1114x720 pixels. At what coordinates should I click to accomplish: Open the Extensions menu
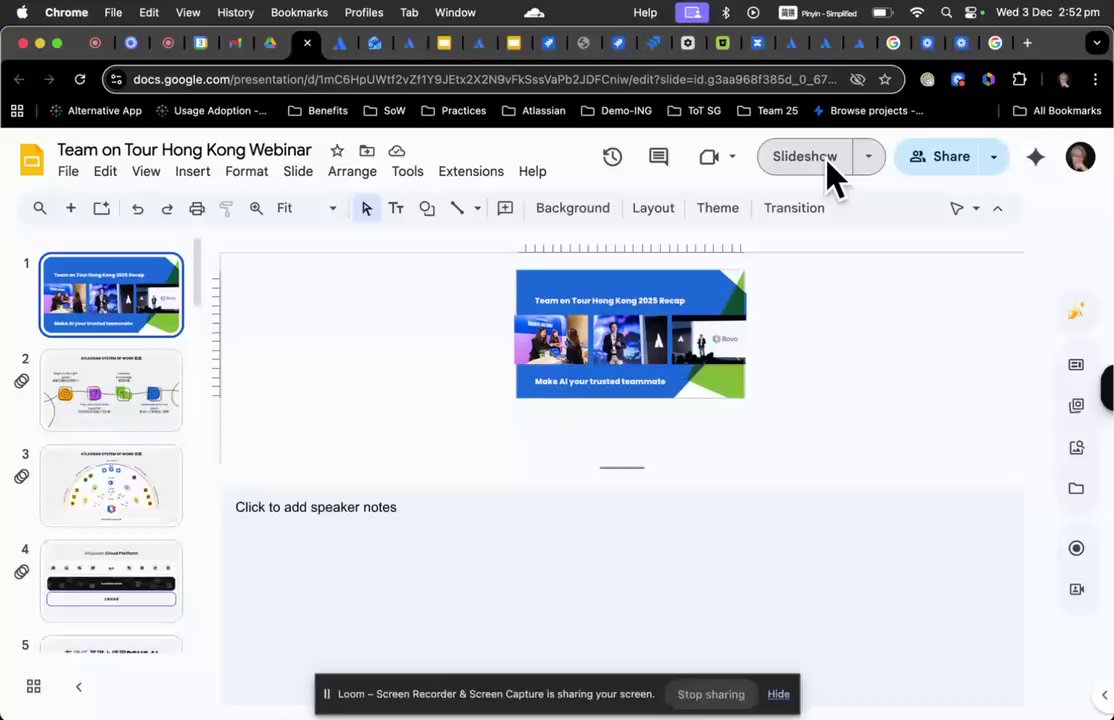(x=471, y=171)
